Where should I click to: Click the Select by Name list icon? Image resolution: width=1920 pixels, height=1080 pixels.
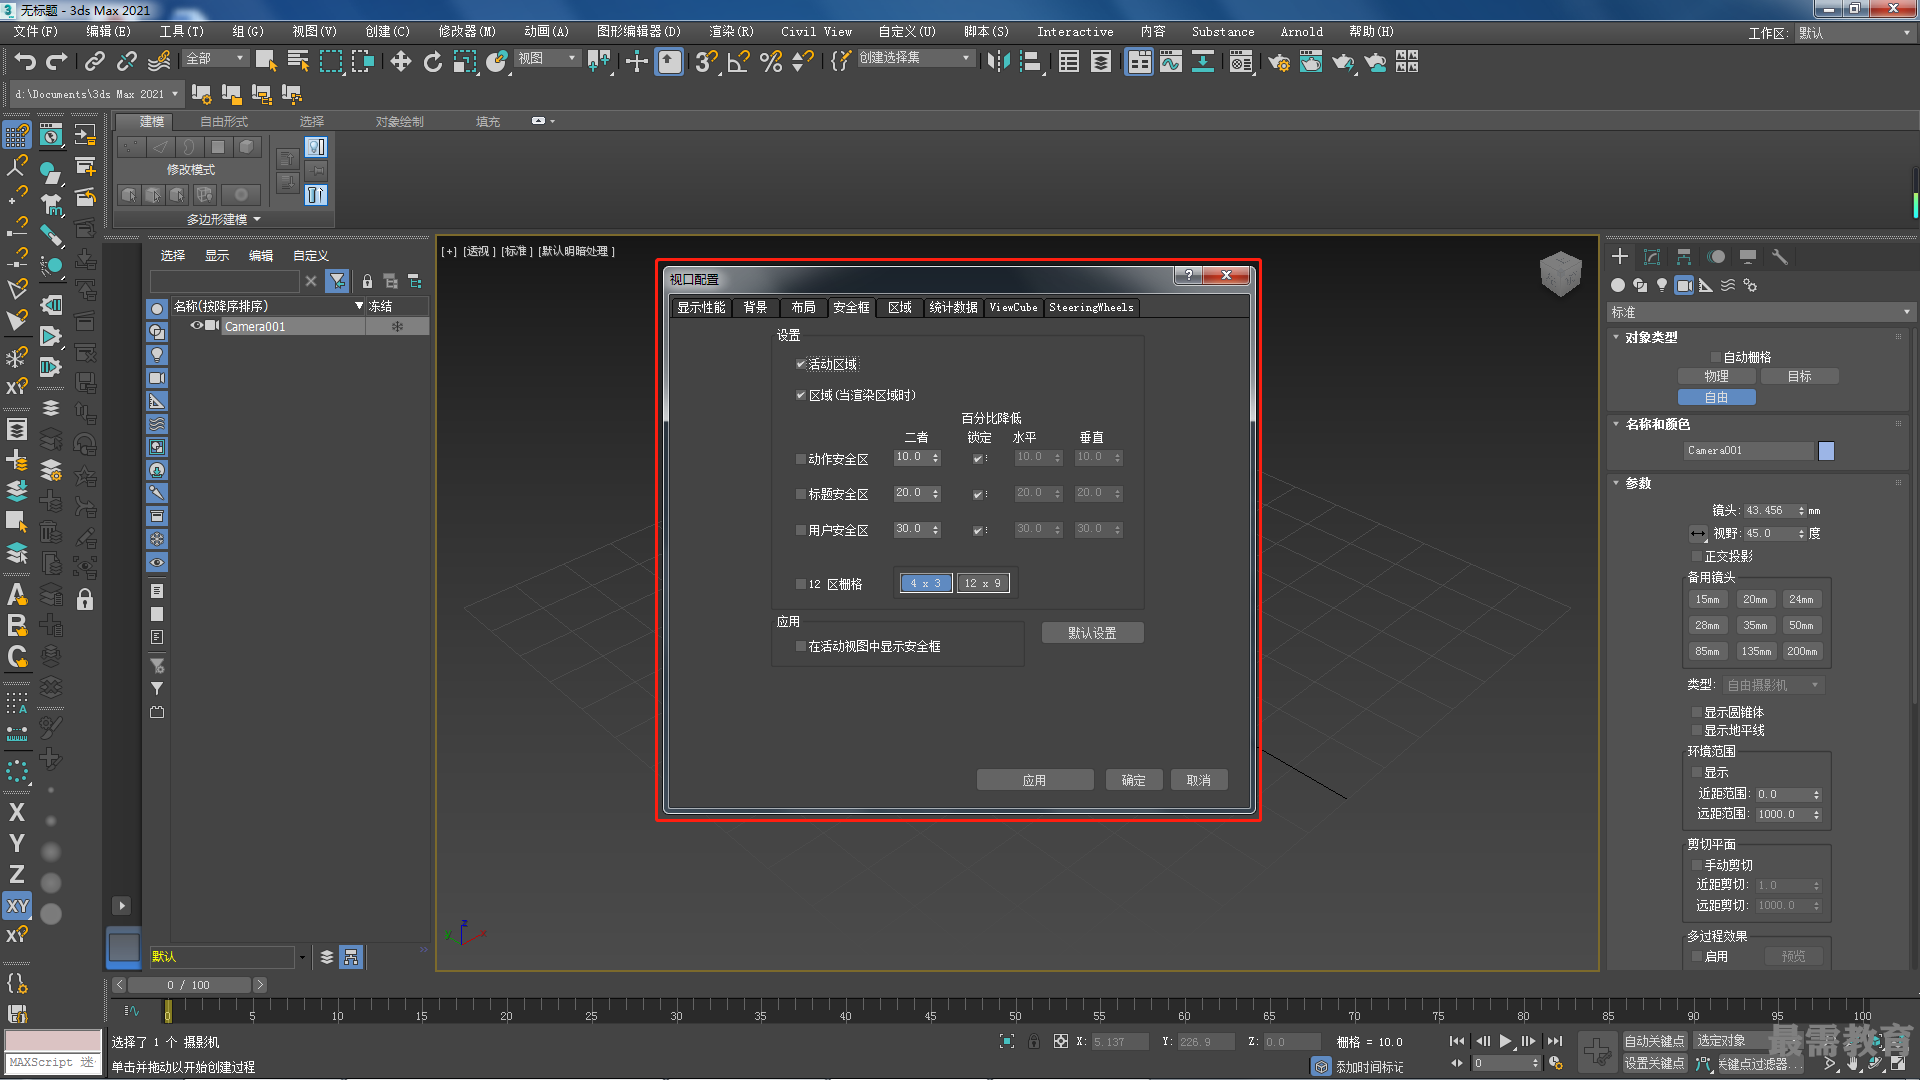pos(298,62)
